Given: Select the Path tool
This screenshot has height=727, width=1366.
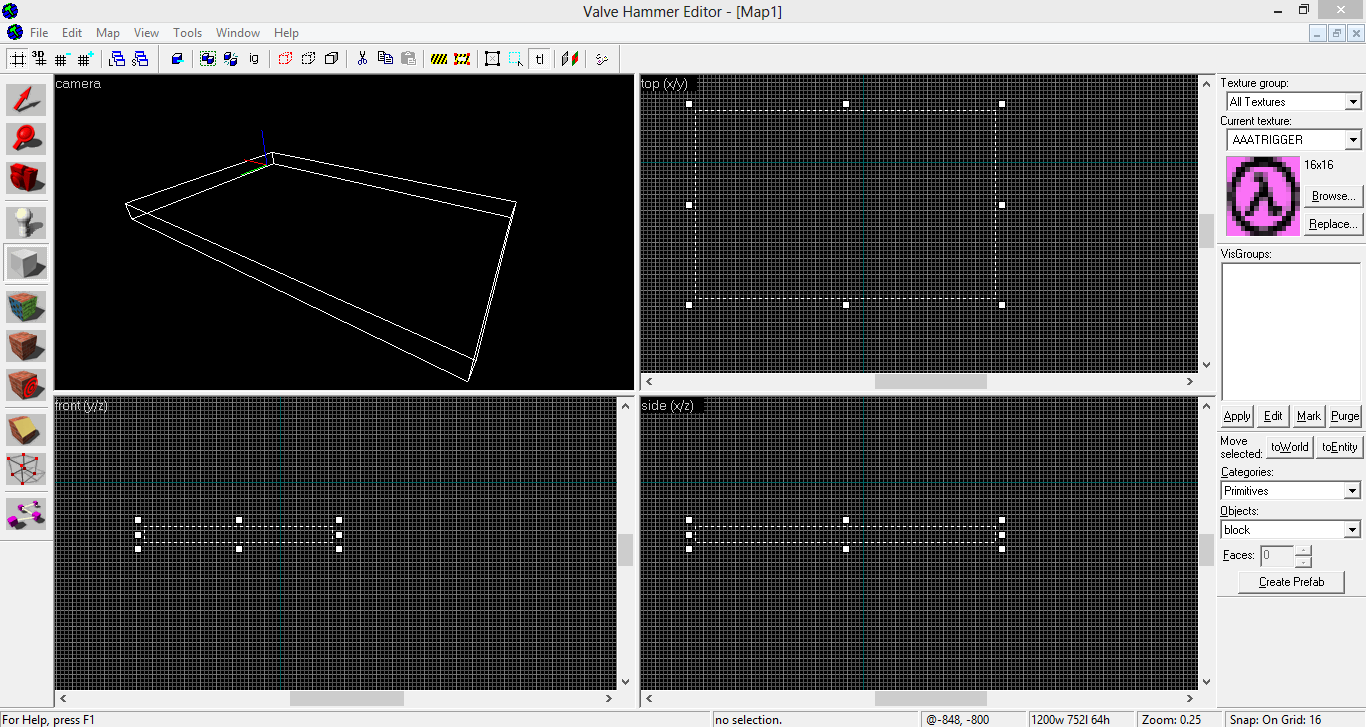Looking at the screenshot, I should 27,513.
